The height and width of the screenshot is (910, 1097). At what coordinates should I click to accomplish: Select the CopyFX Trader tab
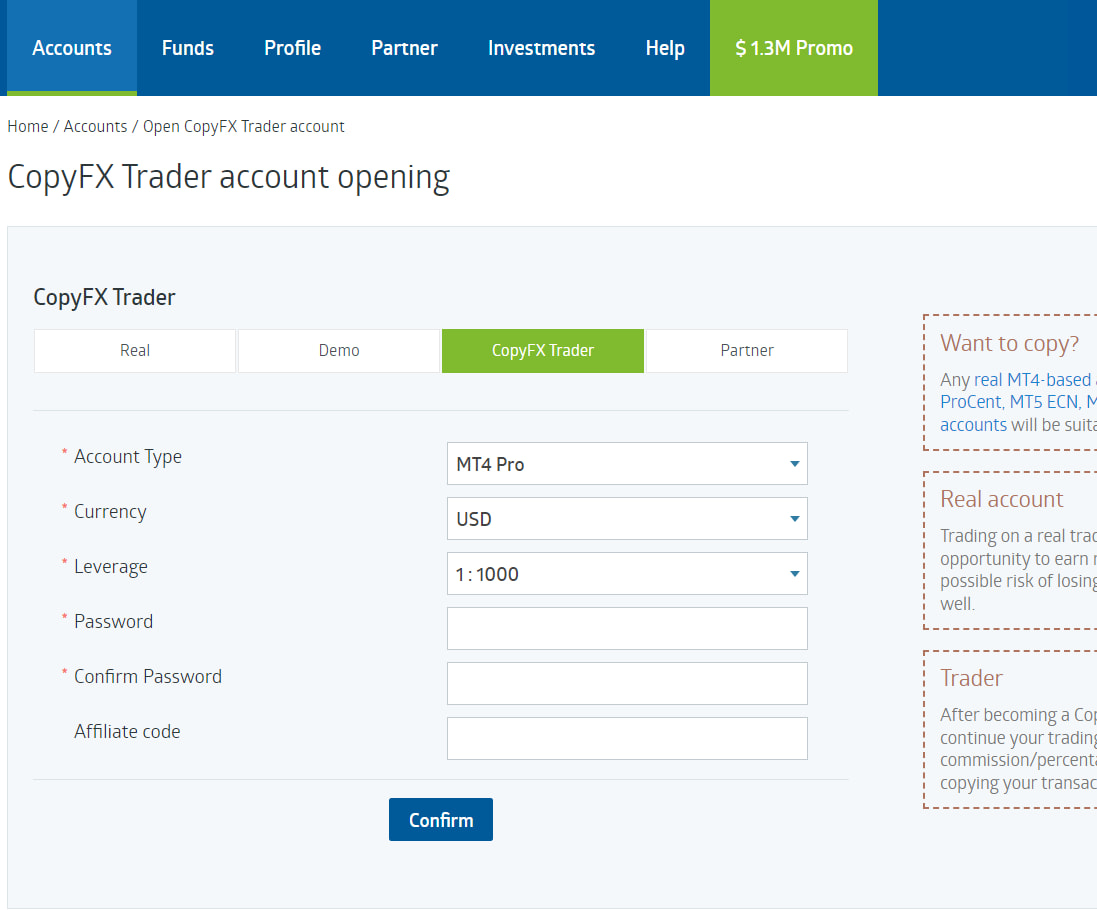point(543,350)
